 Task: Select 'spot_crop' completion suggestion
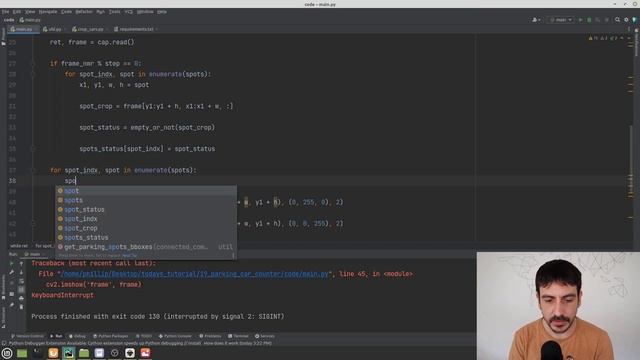146,228
